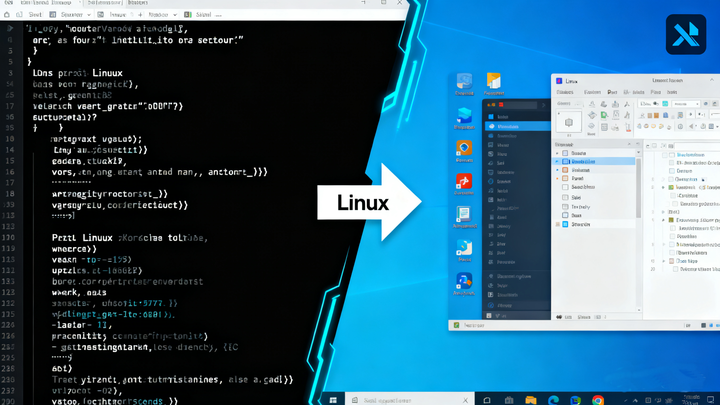Click the taskbar search box

tap(410, 400)
